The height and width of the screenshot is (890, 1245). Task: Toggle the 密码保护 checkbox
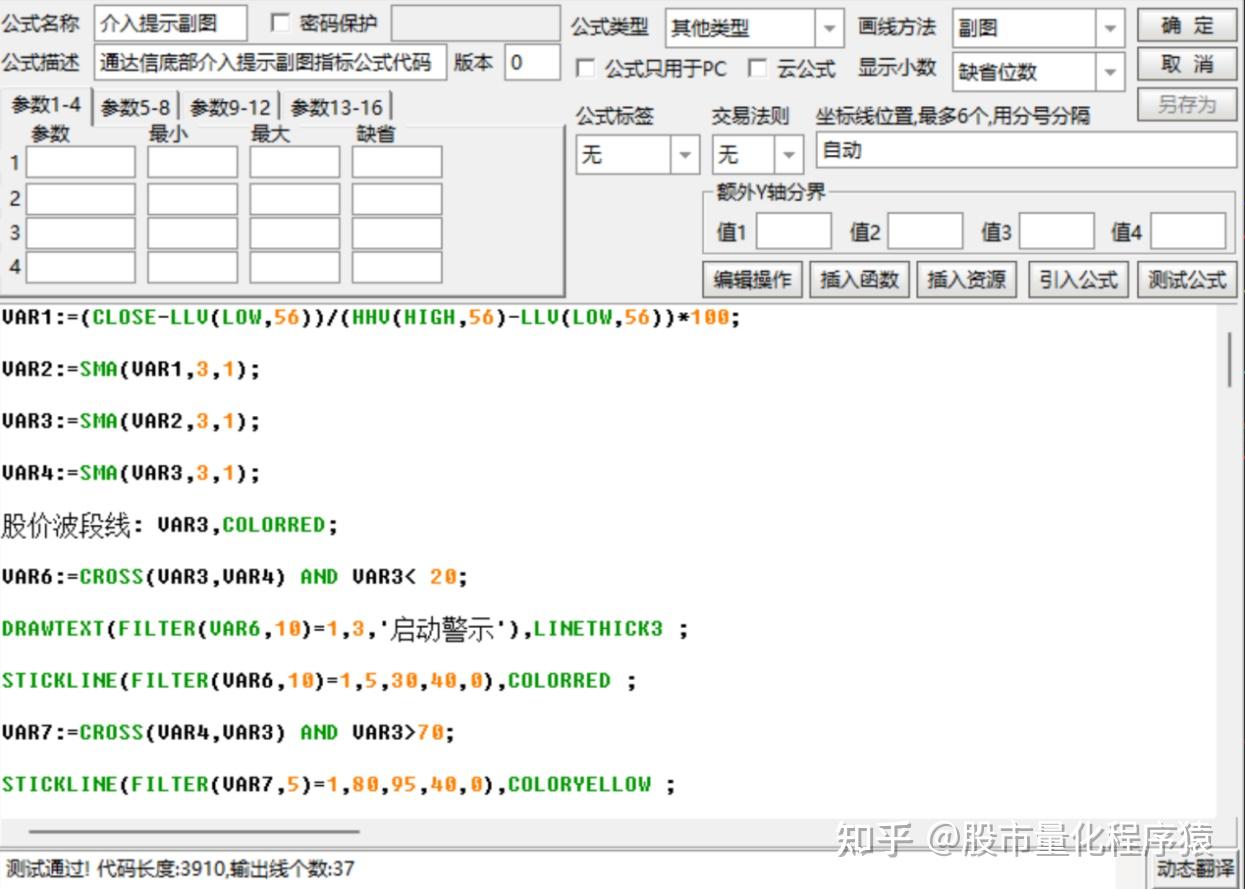[x=281, y=23]
